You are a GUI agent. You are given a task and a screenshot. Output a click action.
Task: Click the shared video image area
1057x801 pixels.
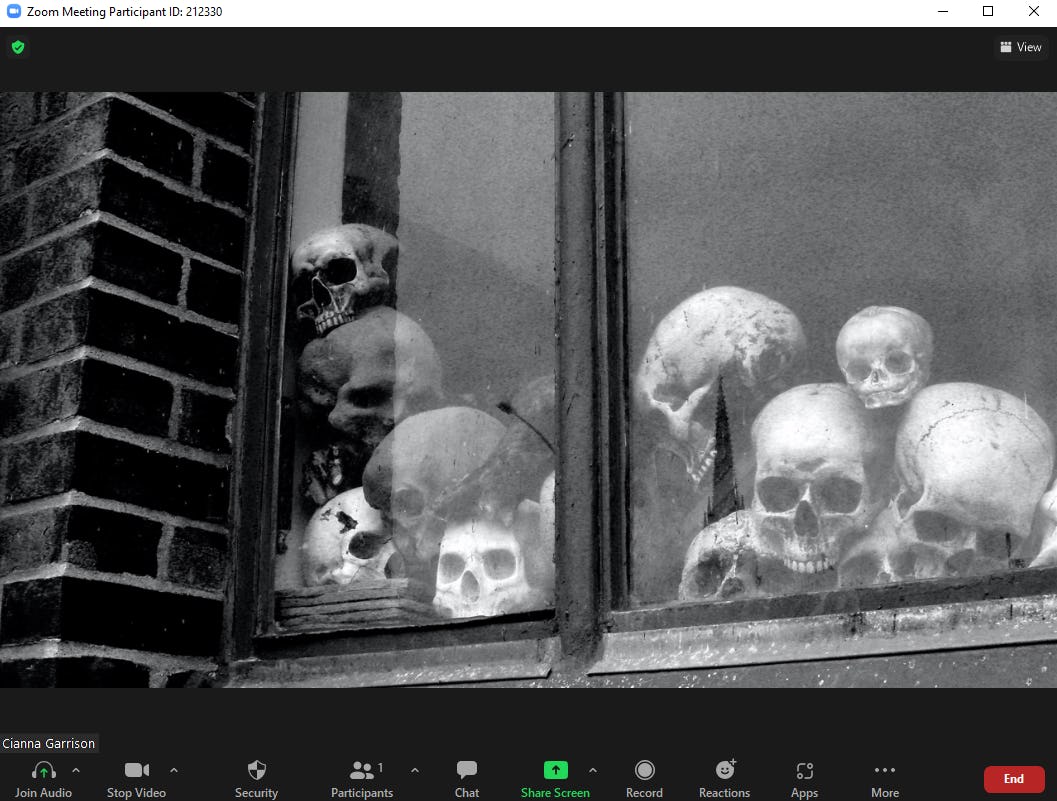[x=528, y=390]
